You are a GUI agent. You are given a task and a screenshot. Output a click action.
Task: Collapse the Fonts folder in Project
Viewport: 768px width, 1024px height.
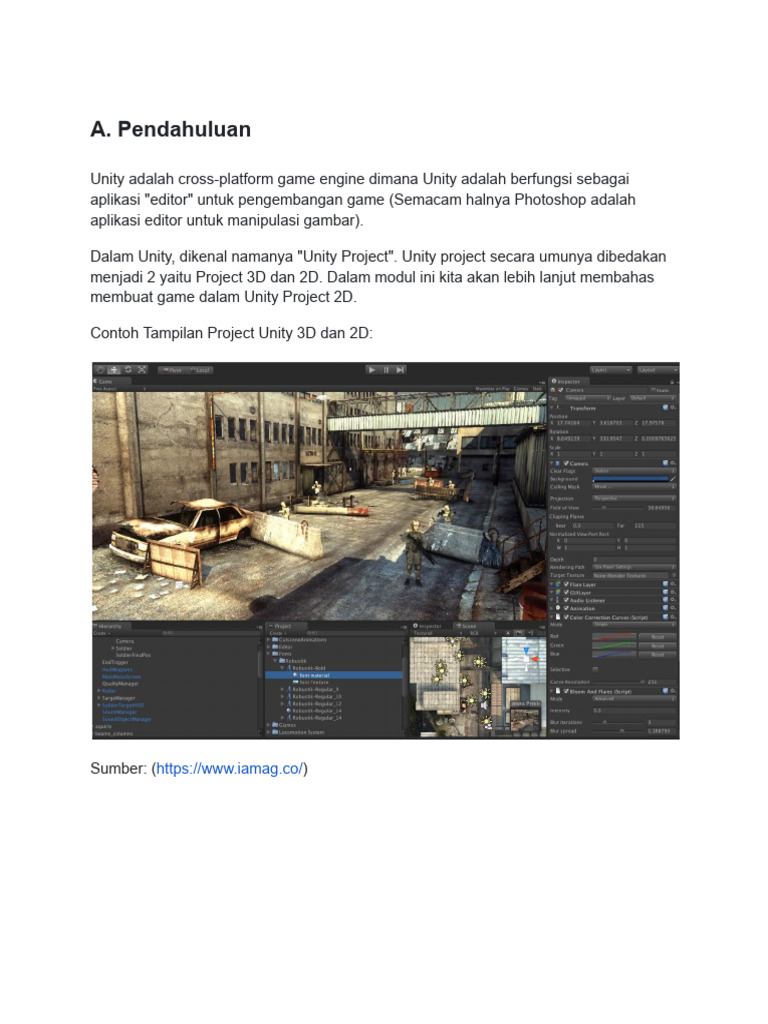268,654
